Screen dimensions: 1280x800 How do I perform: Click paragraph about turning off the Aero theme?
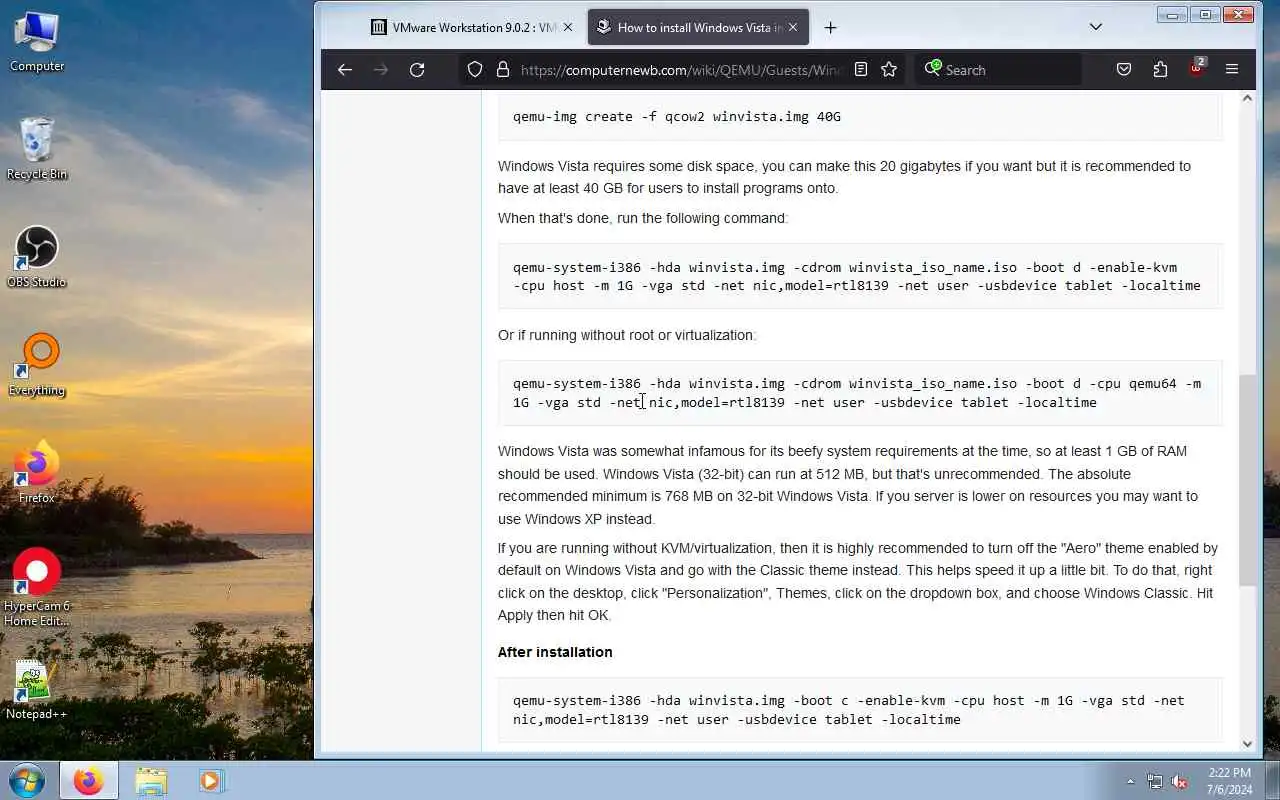858,582
